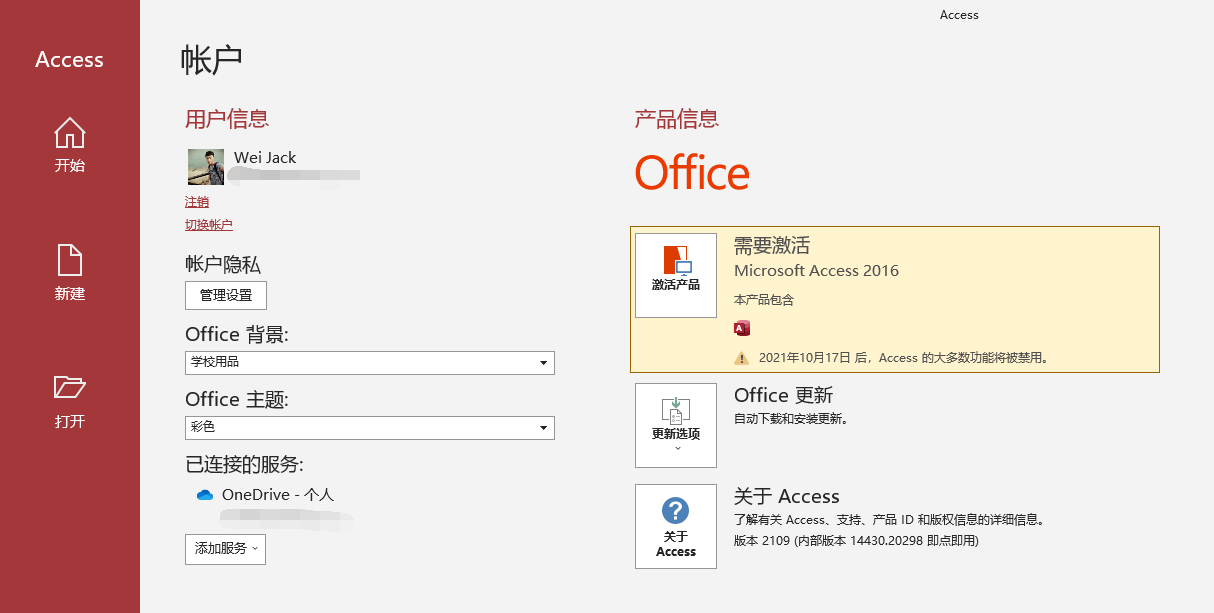Open the 添加服务 dropdown button

click(x=225, y=549)
